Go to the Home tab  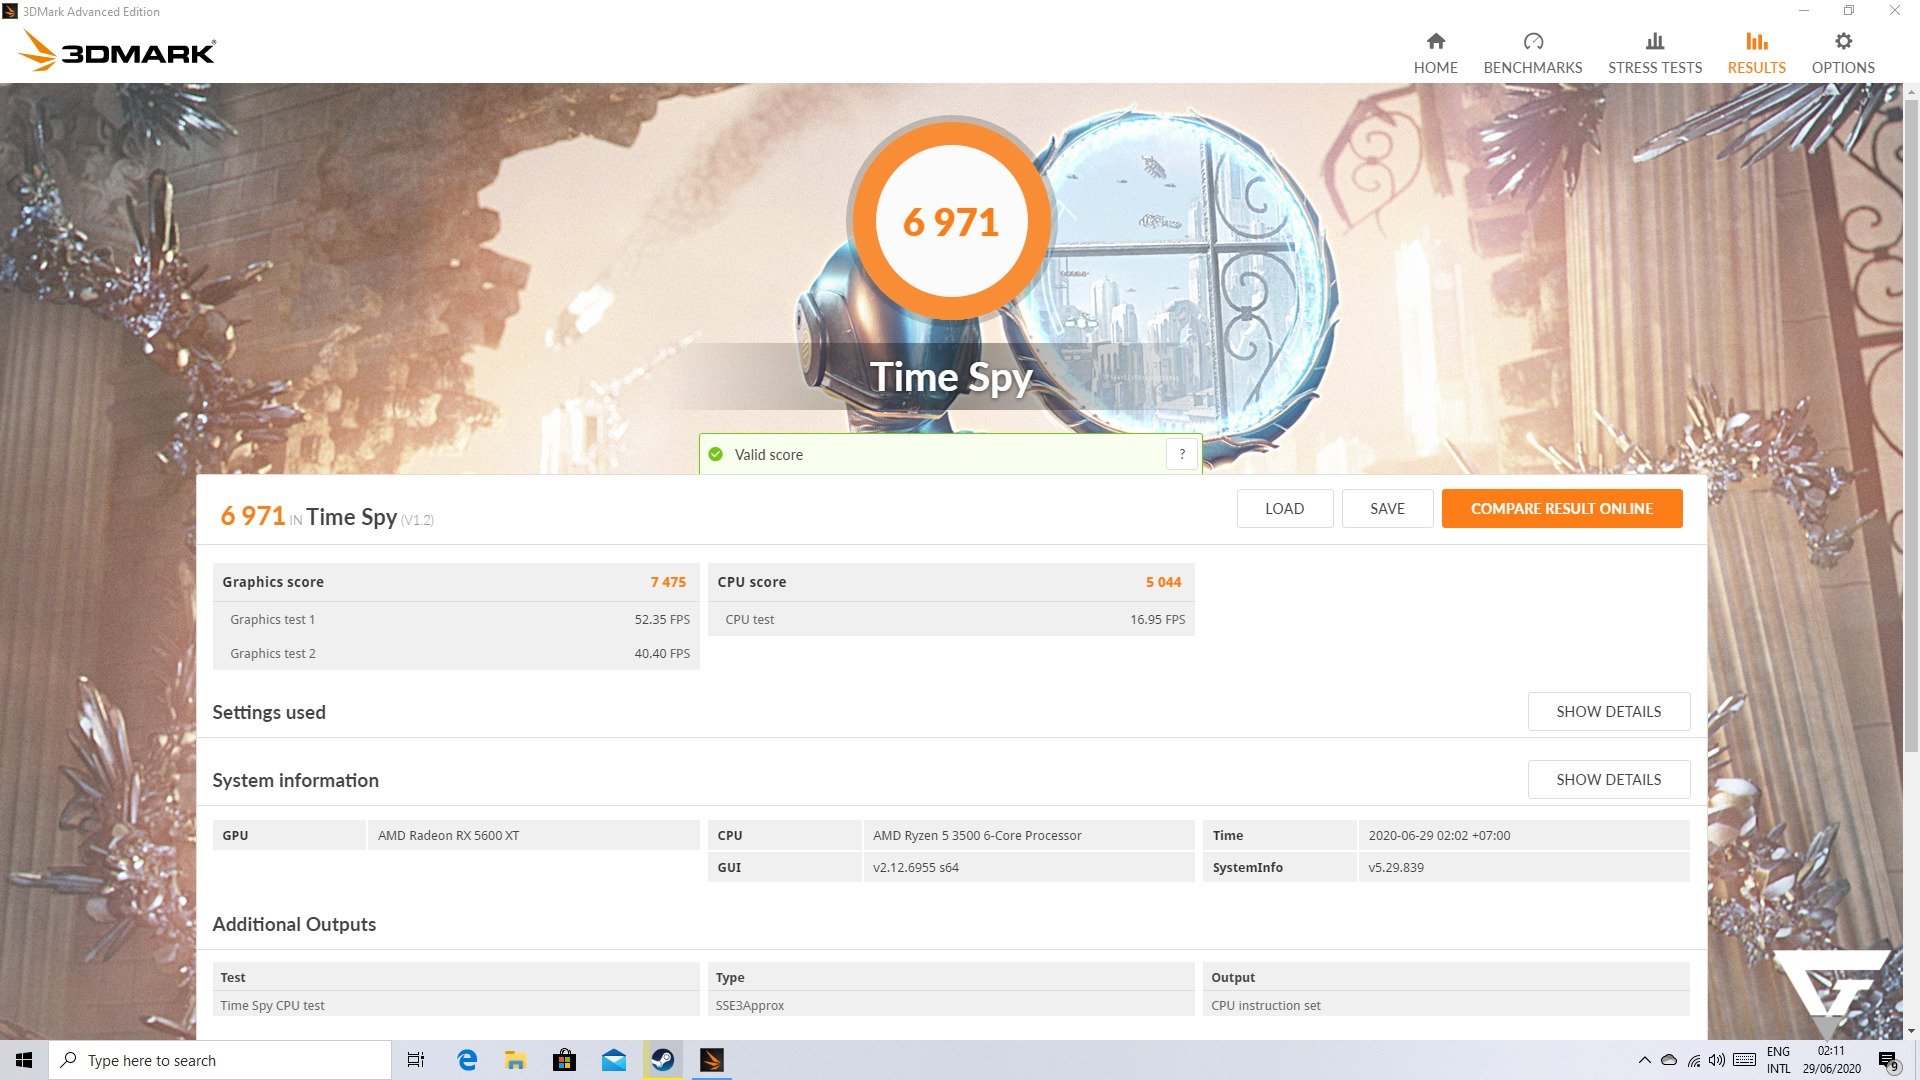point(1435,53)
